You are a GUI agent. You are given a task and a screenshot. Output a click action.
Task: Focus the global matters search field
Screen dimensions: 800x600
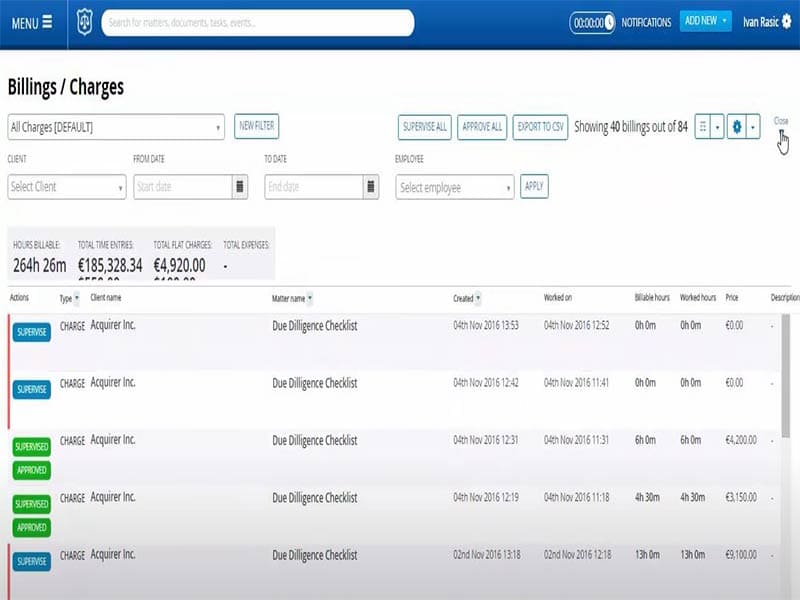tap(258, 22)
